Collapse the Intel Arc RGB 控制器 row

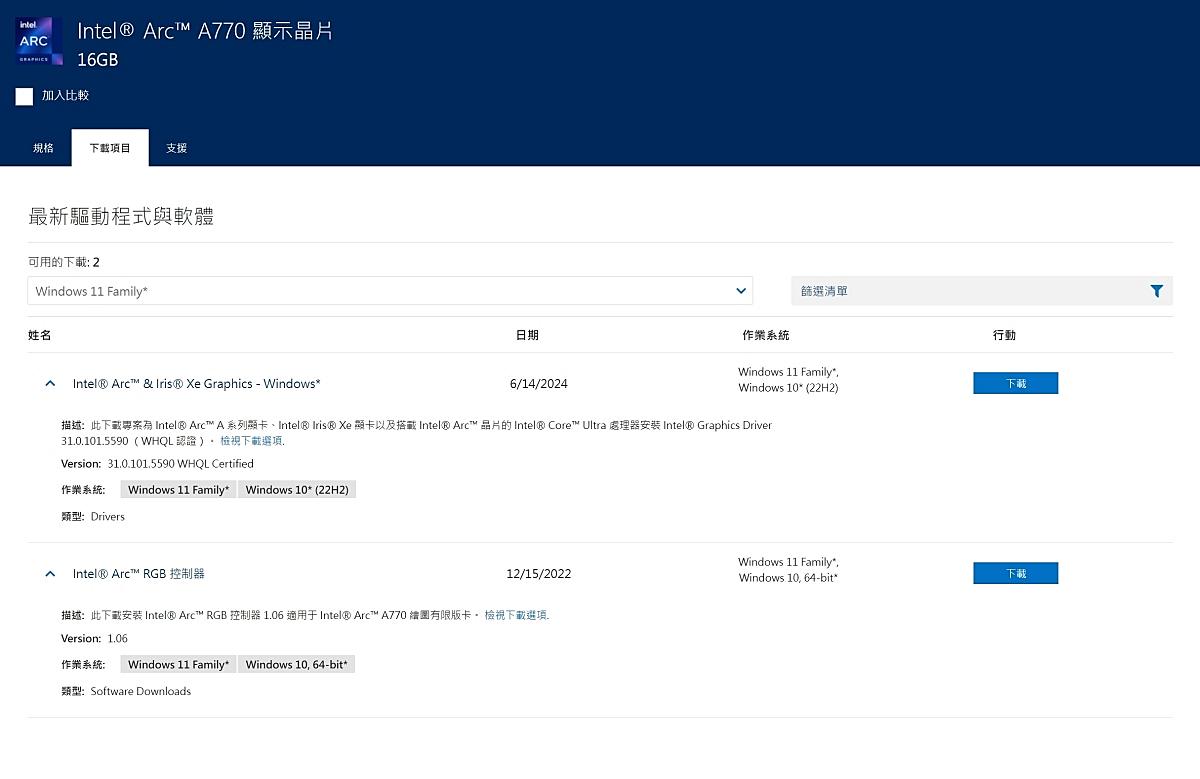point(50,574)
